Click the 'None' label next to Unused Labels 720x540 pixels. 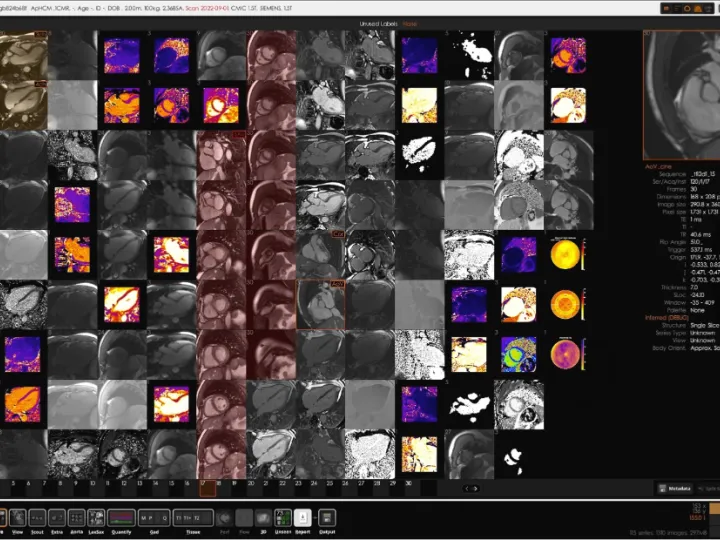(x=410, y=24)
